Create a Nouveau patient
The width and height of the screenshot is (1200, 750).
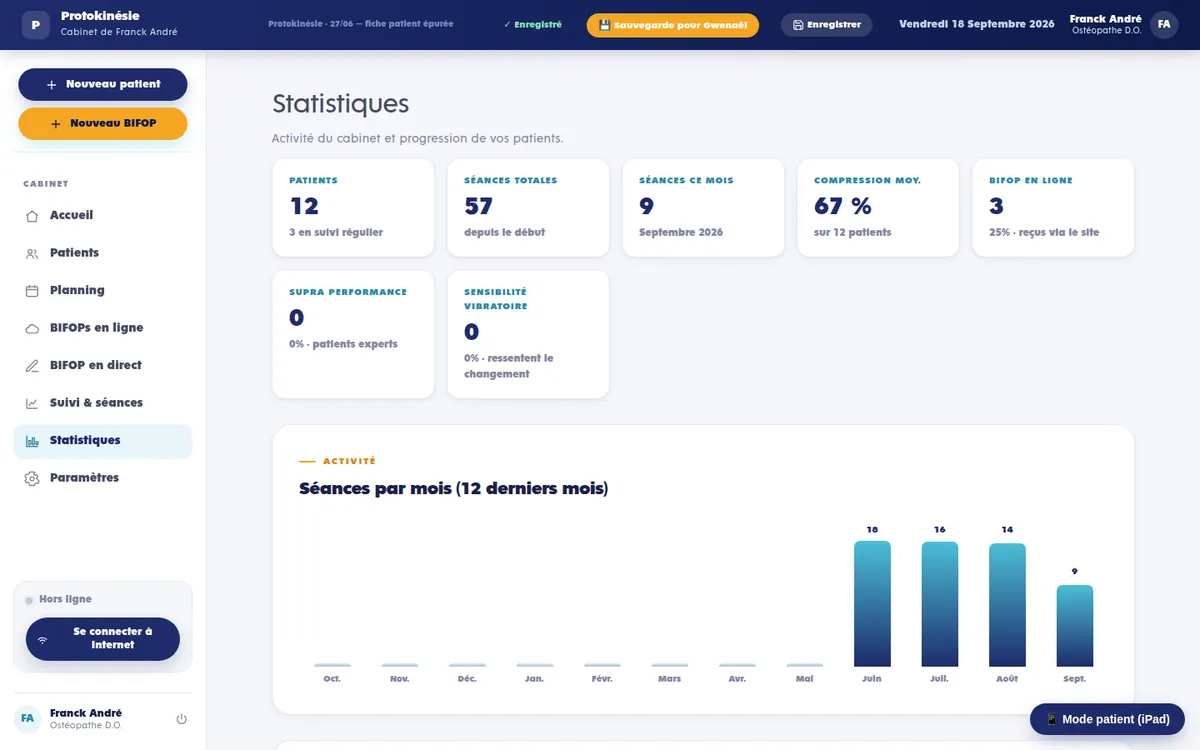click(x=103, y=84)
